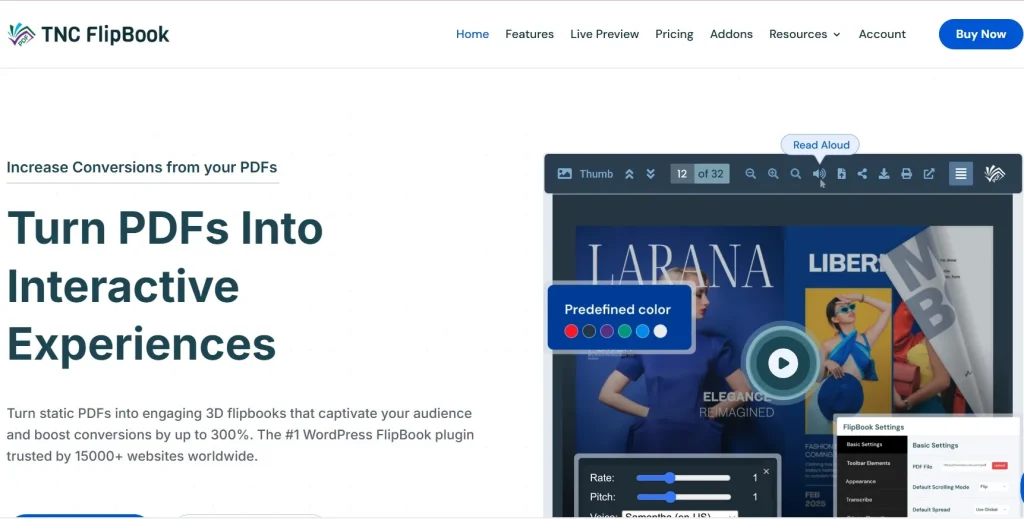The height and width of the screenshot is (519, 1024).
Task: Toggle the Thumb thumbnails view
Action: pyautogui.click(x=585, y=174)
